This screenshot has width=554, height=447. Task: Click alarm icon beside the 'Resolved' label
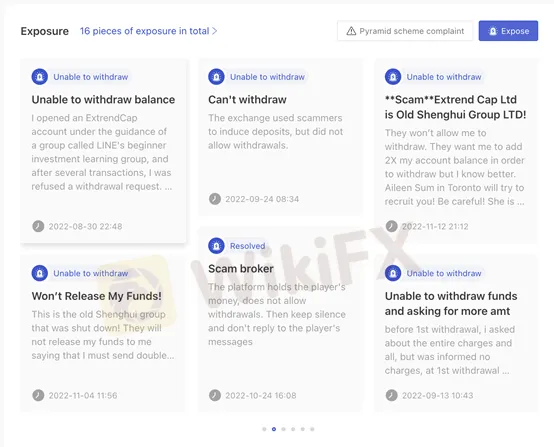pyautogui.click(x=216, y=246)
